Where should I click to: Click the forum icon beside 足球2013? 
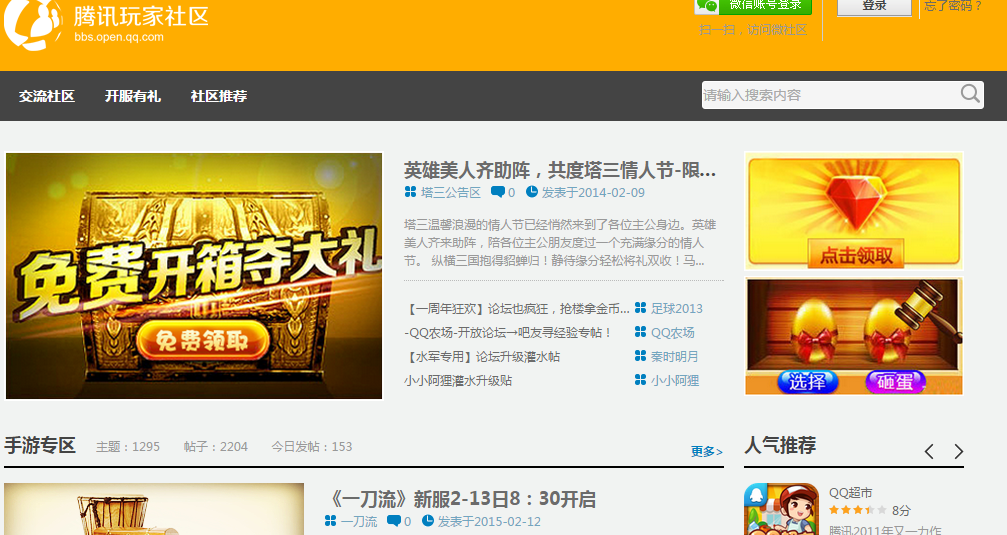[x=640, y=308]
